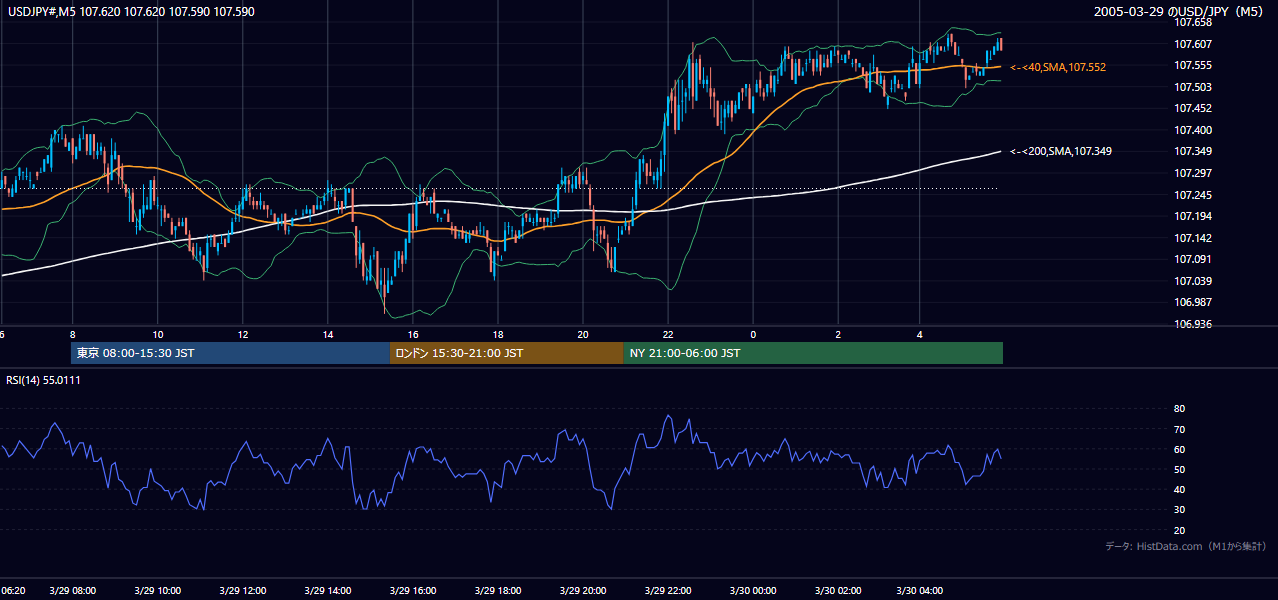Click the 3/30 04:00 time label

[922, 590]
